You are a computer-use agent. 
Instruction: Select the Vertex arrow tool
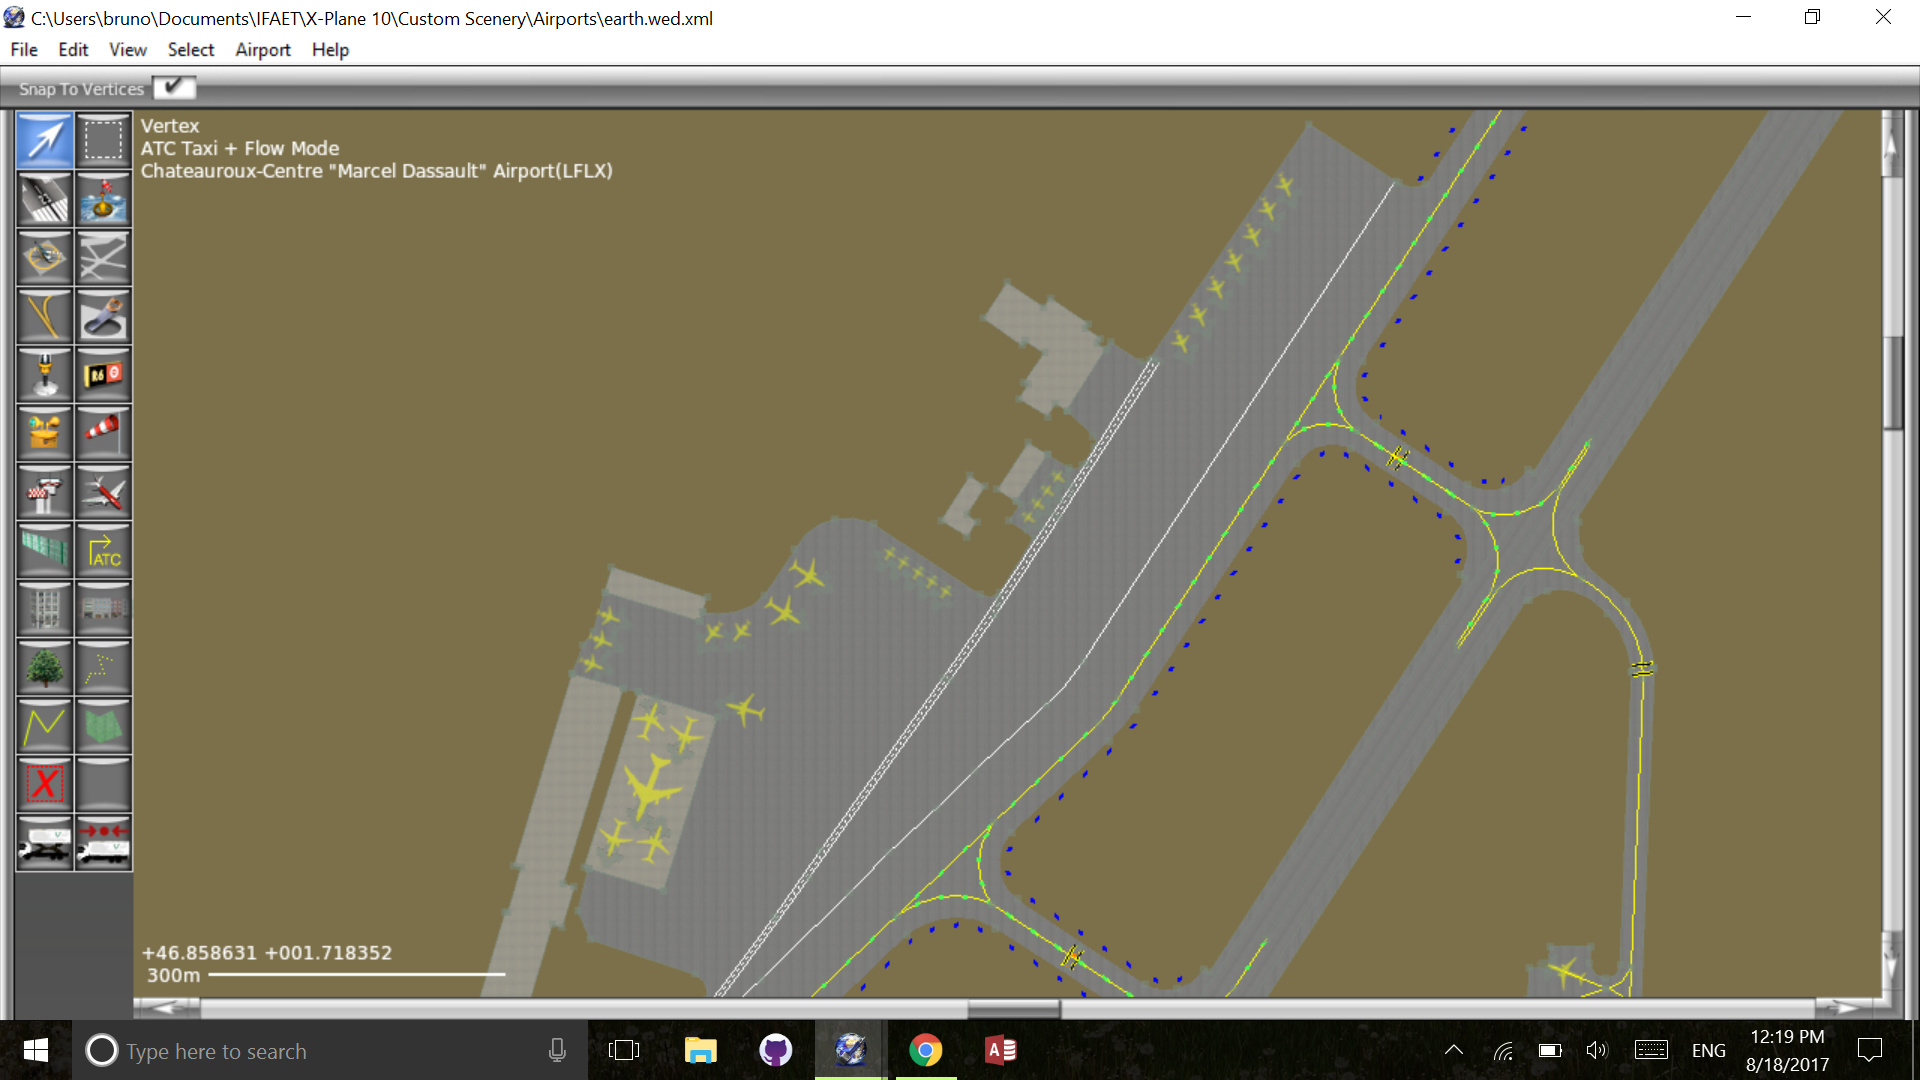[x=44, y=140]
